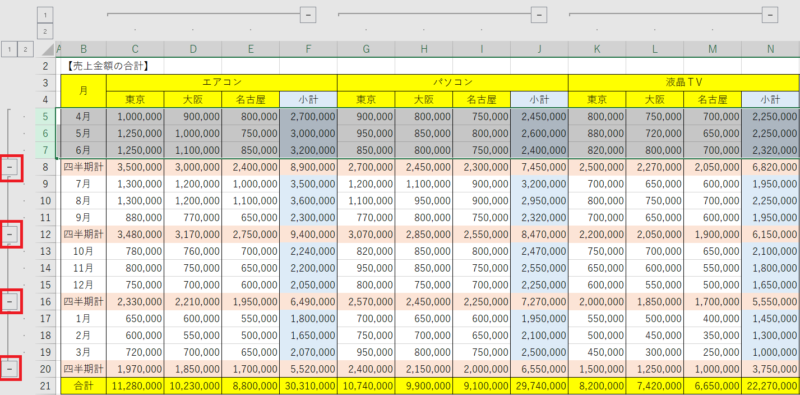
Task: Click the Select All corner triangle of the sheet
Action: pyautogui.click(x=47, y=50)
